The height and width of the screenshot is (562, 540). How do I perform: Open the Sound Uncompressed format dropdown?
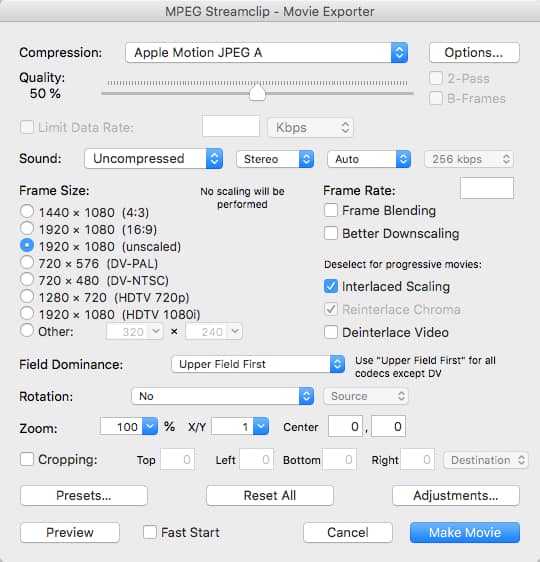click(x=154, y=159)
